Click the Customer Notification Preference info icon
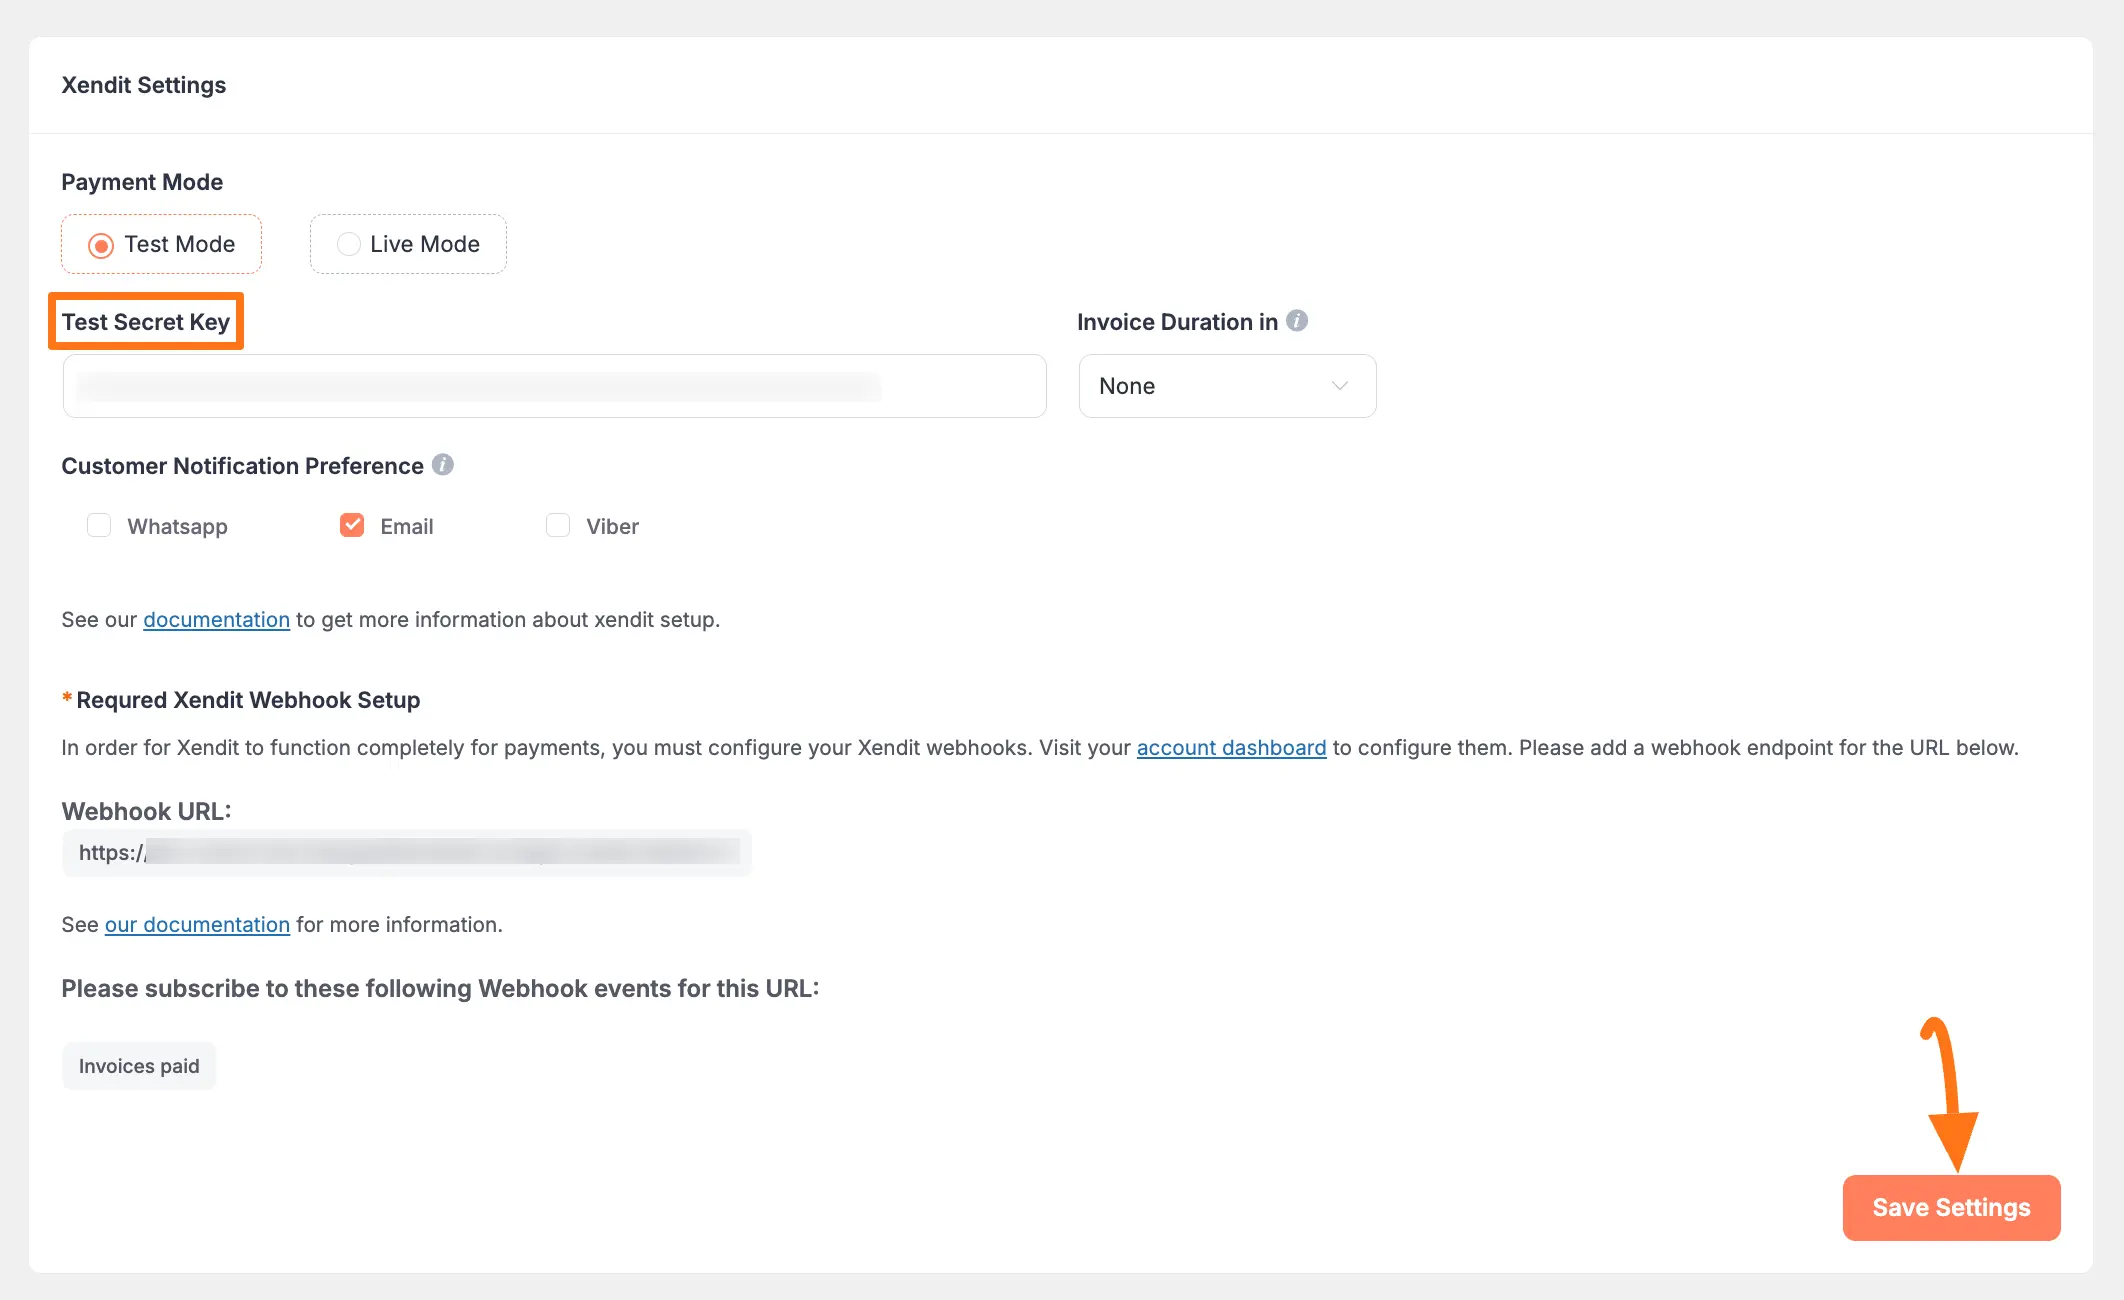The height and width of the screenshot is (1300, 2124). [443, 465]
